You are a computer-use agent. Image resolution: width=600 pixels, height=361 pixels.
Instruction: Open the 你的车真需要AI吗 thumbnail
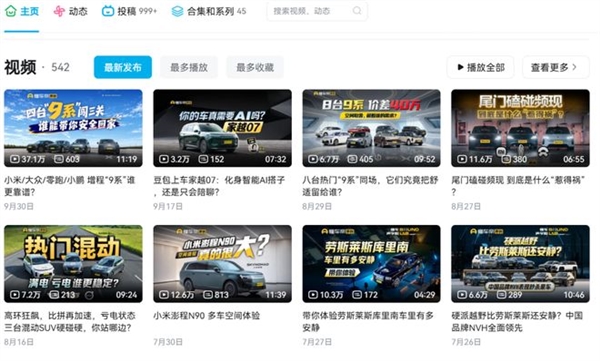[222, 128]
